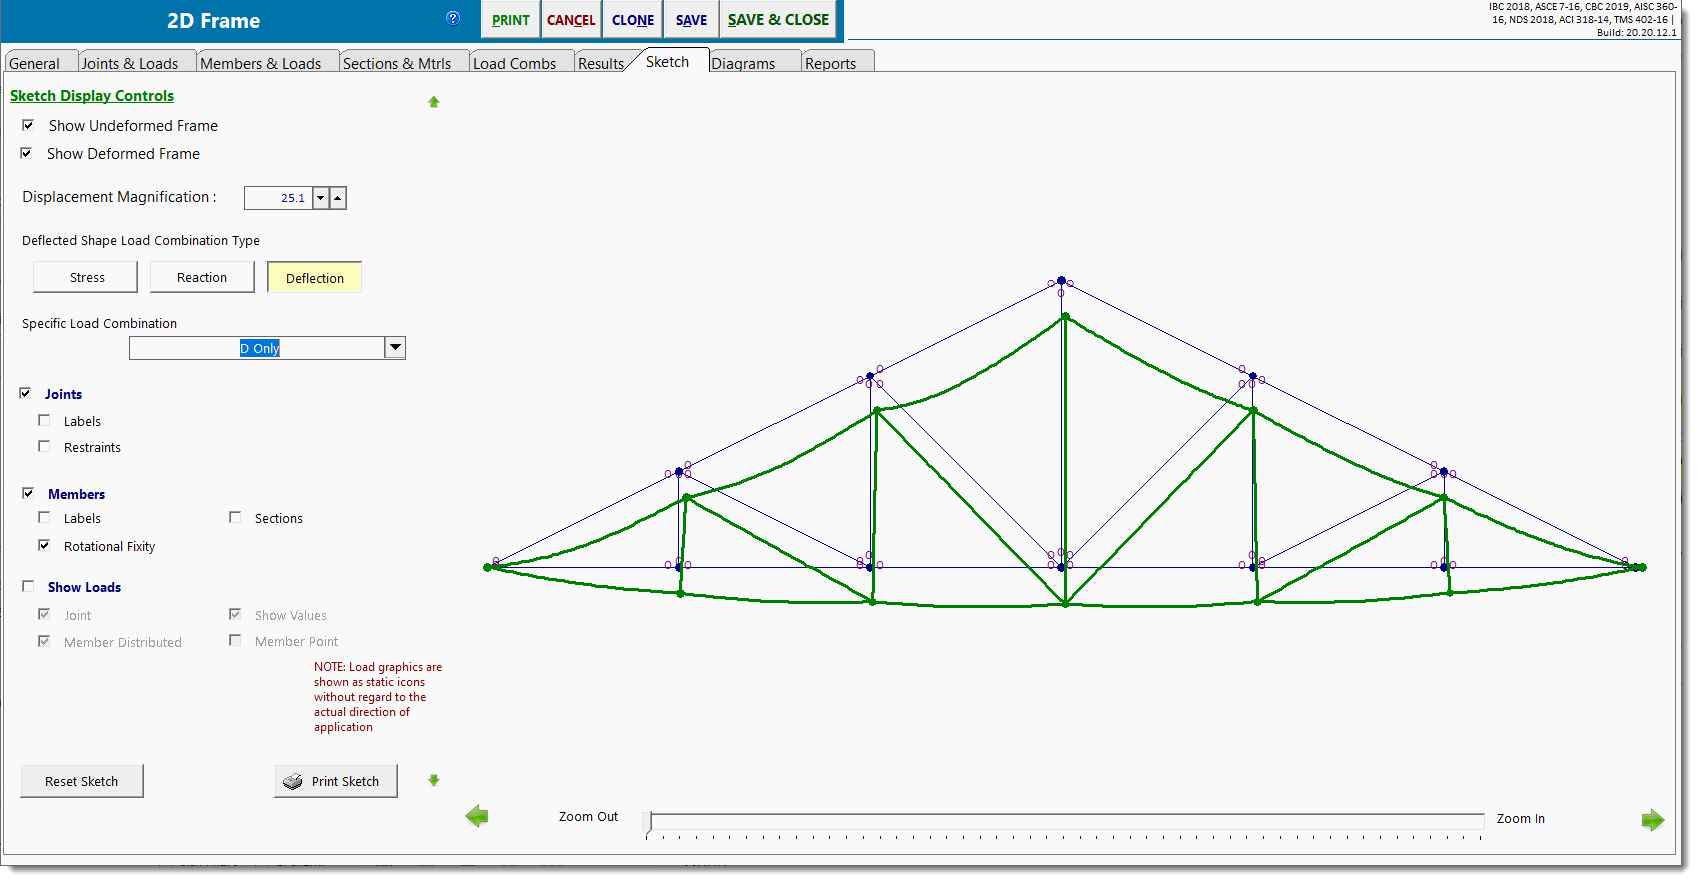
Task: Click the Print Sketch printer icon
Action: (293, 782)
